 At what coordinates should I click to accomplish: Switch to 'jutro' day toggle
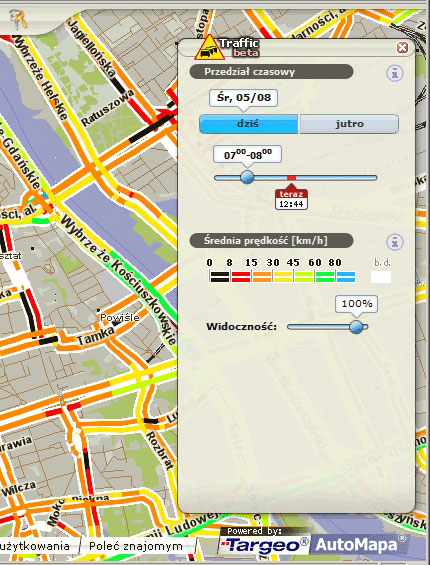tap(349, 124)
